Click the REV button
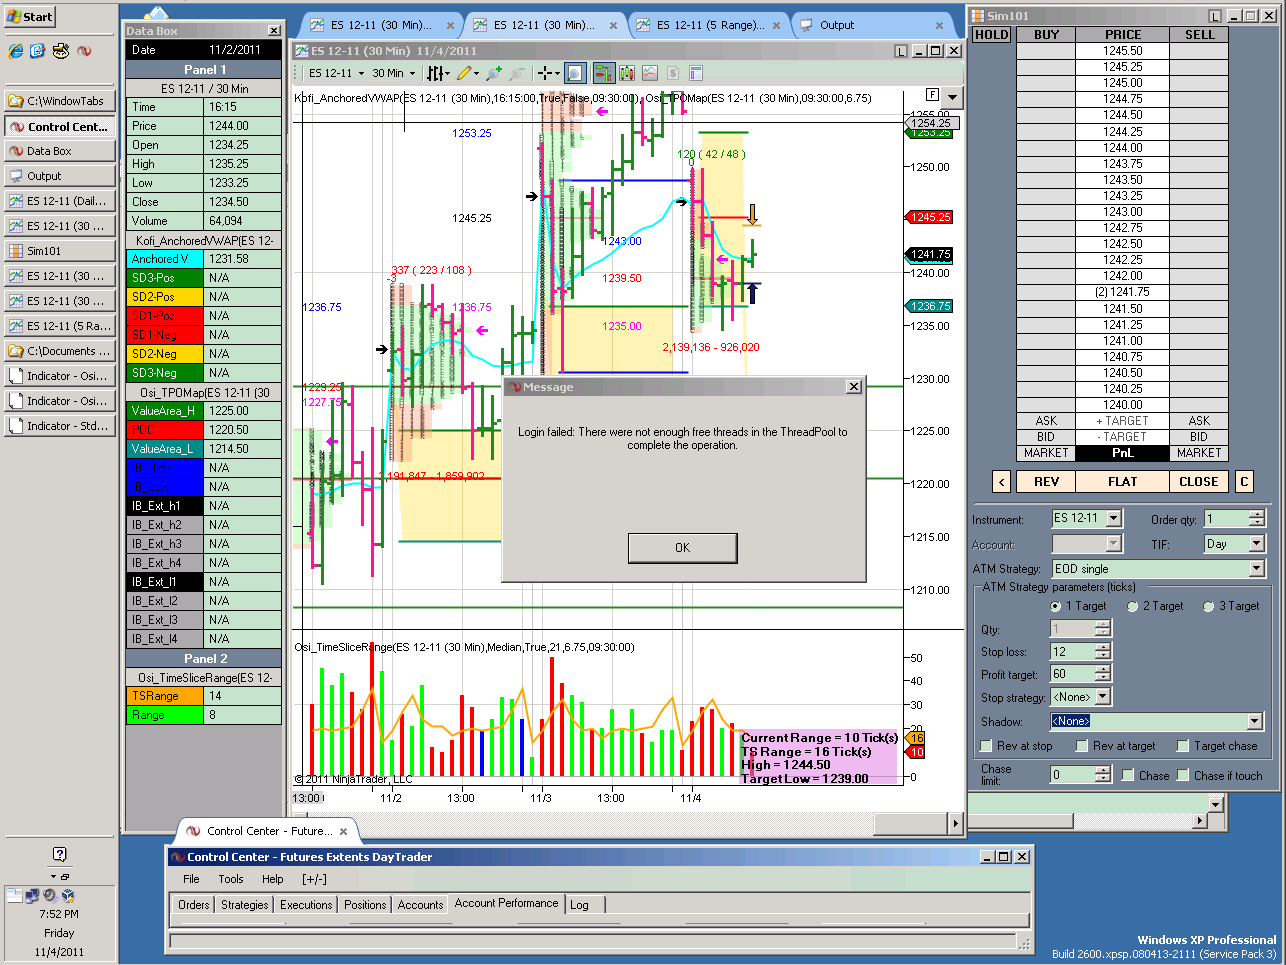Image resolution: width=1286 pixels, height=965 pixels. tap(1046, 481)
